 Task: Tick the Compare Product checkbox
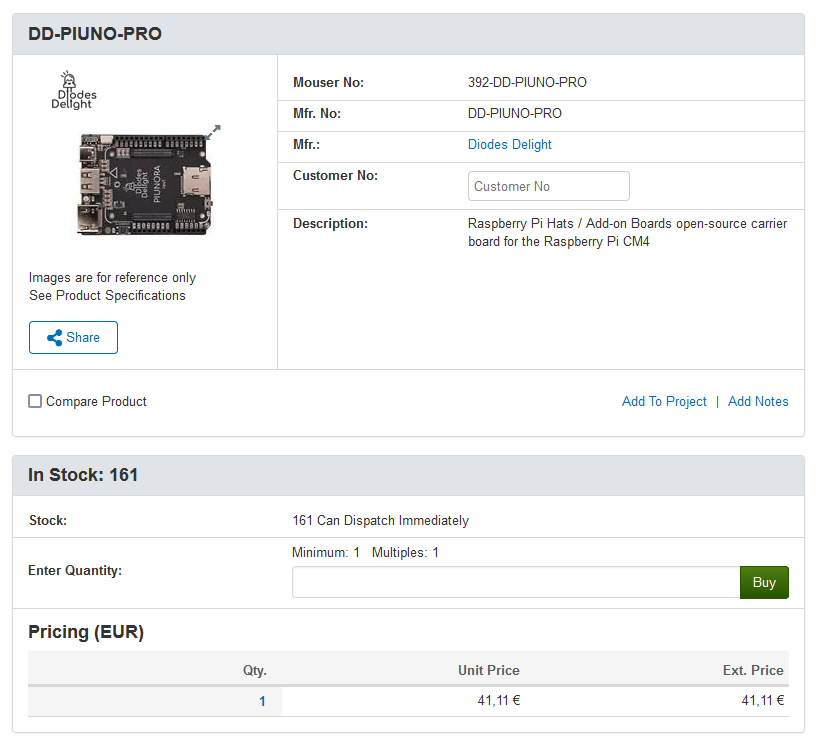(x=35, y=402)
